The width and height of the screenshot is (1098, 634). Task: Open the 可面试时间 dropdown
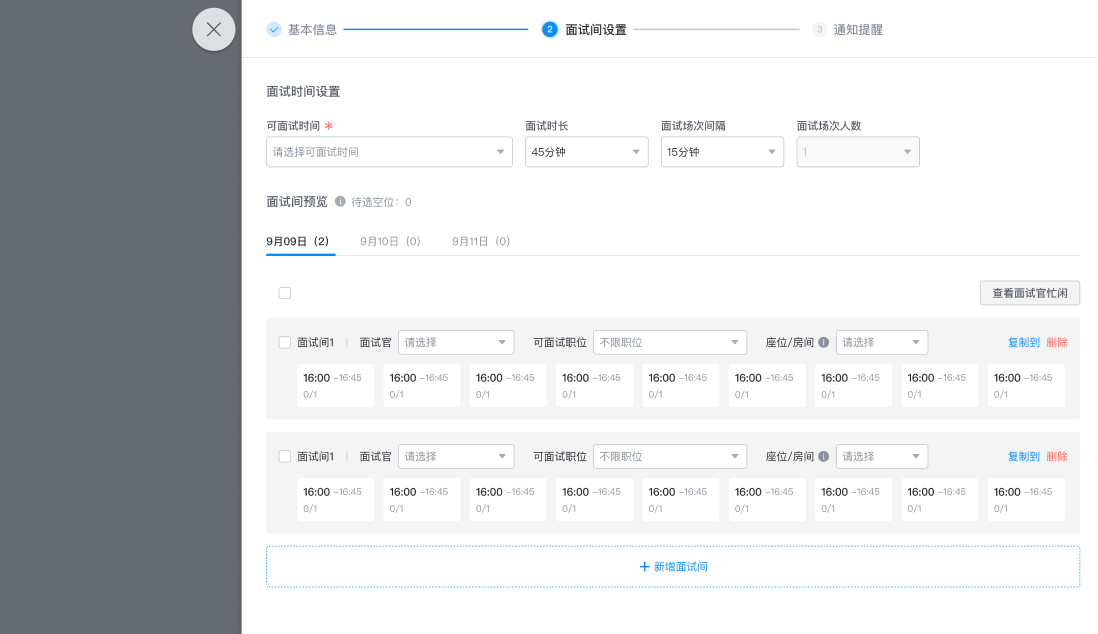pyautogui.click(x=389, y=152)
